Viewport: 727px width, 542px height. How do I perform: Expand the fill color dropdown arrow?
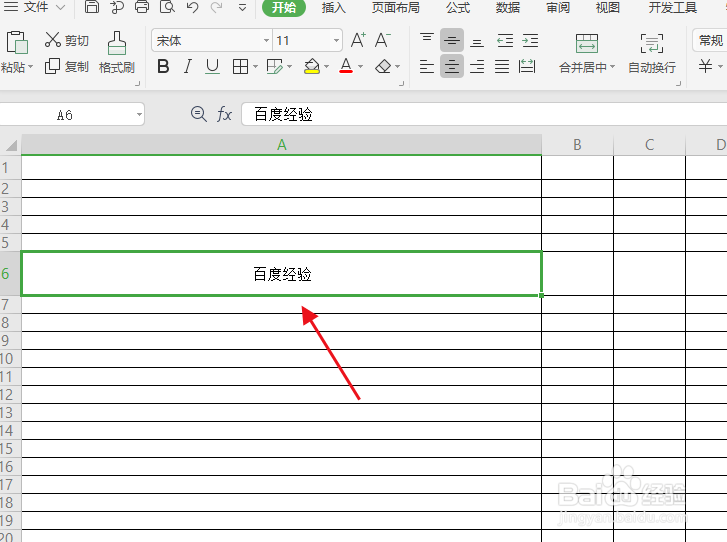pyautogui.click(x=326, y=67)
